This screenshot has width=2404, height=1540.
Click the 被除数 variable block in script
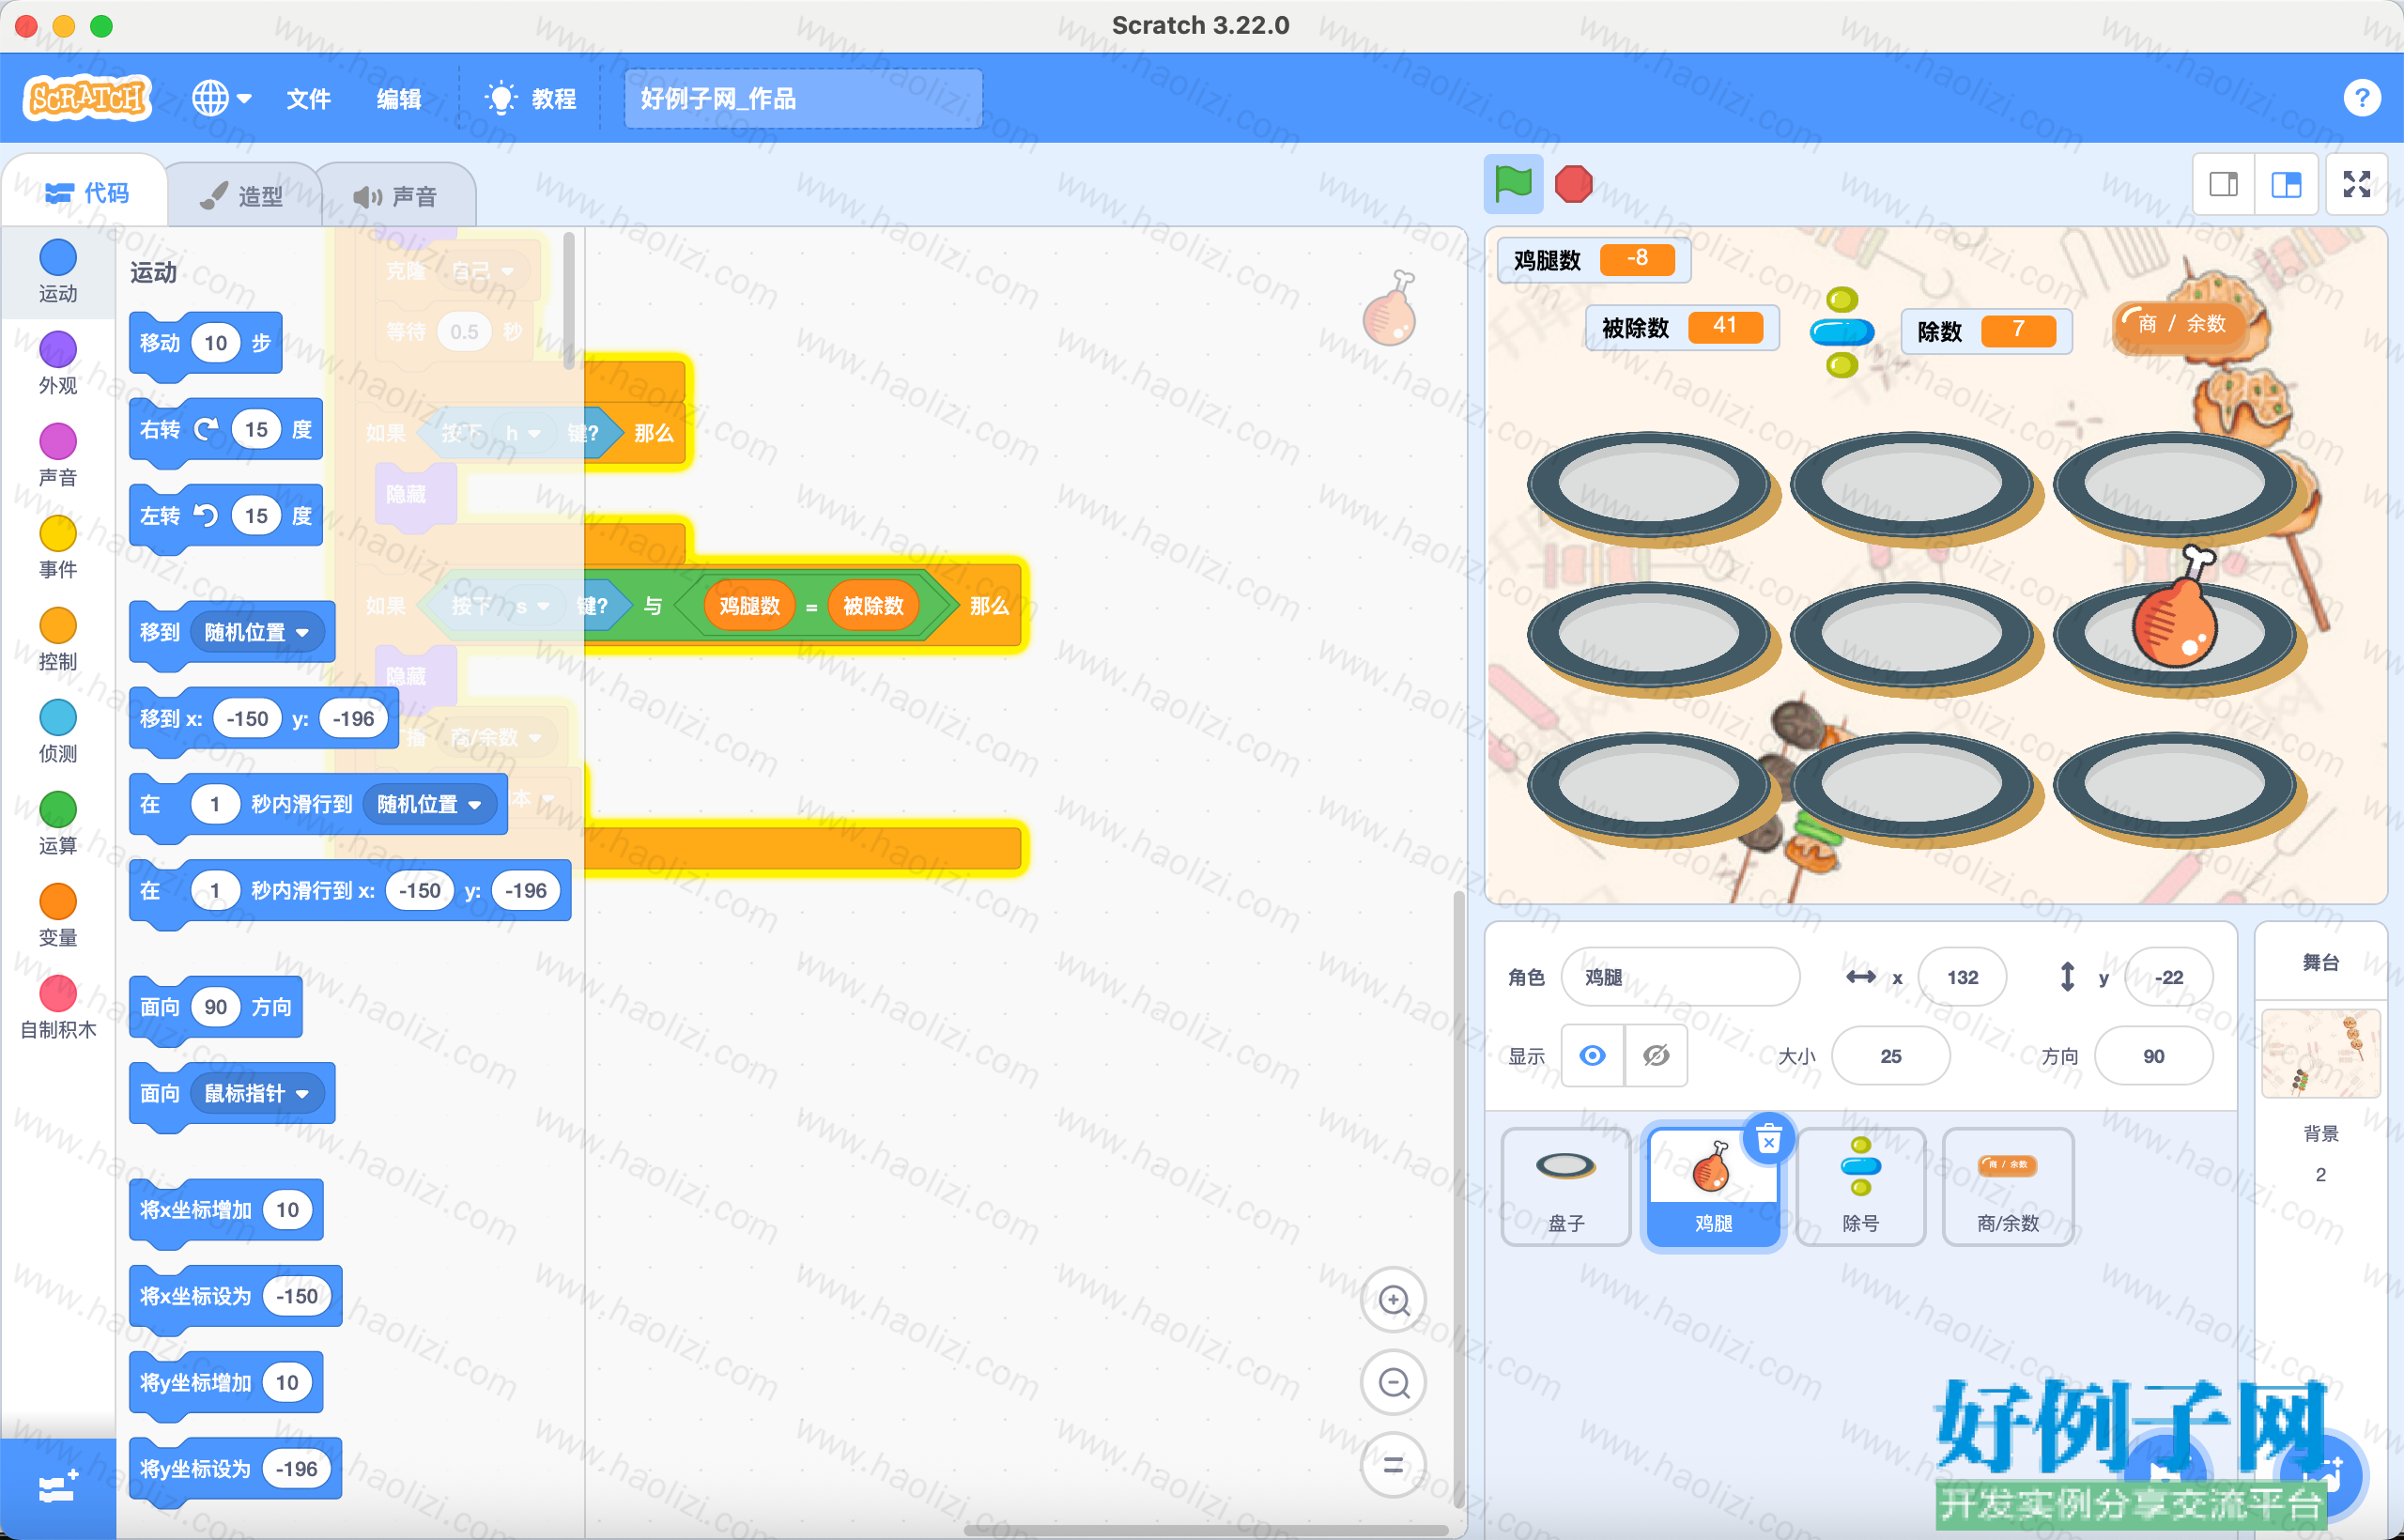tap(873, 606)
